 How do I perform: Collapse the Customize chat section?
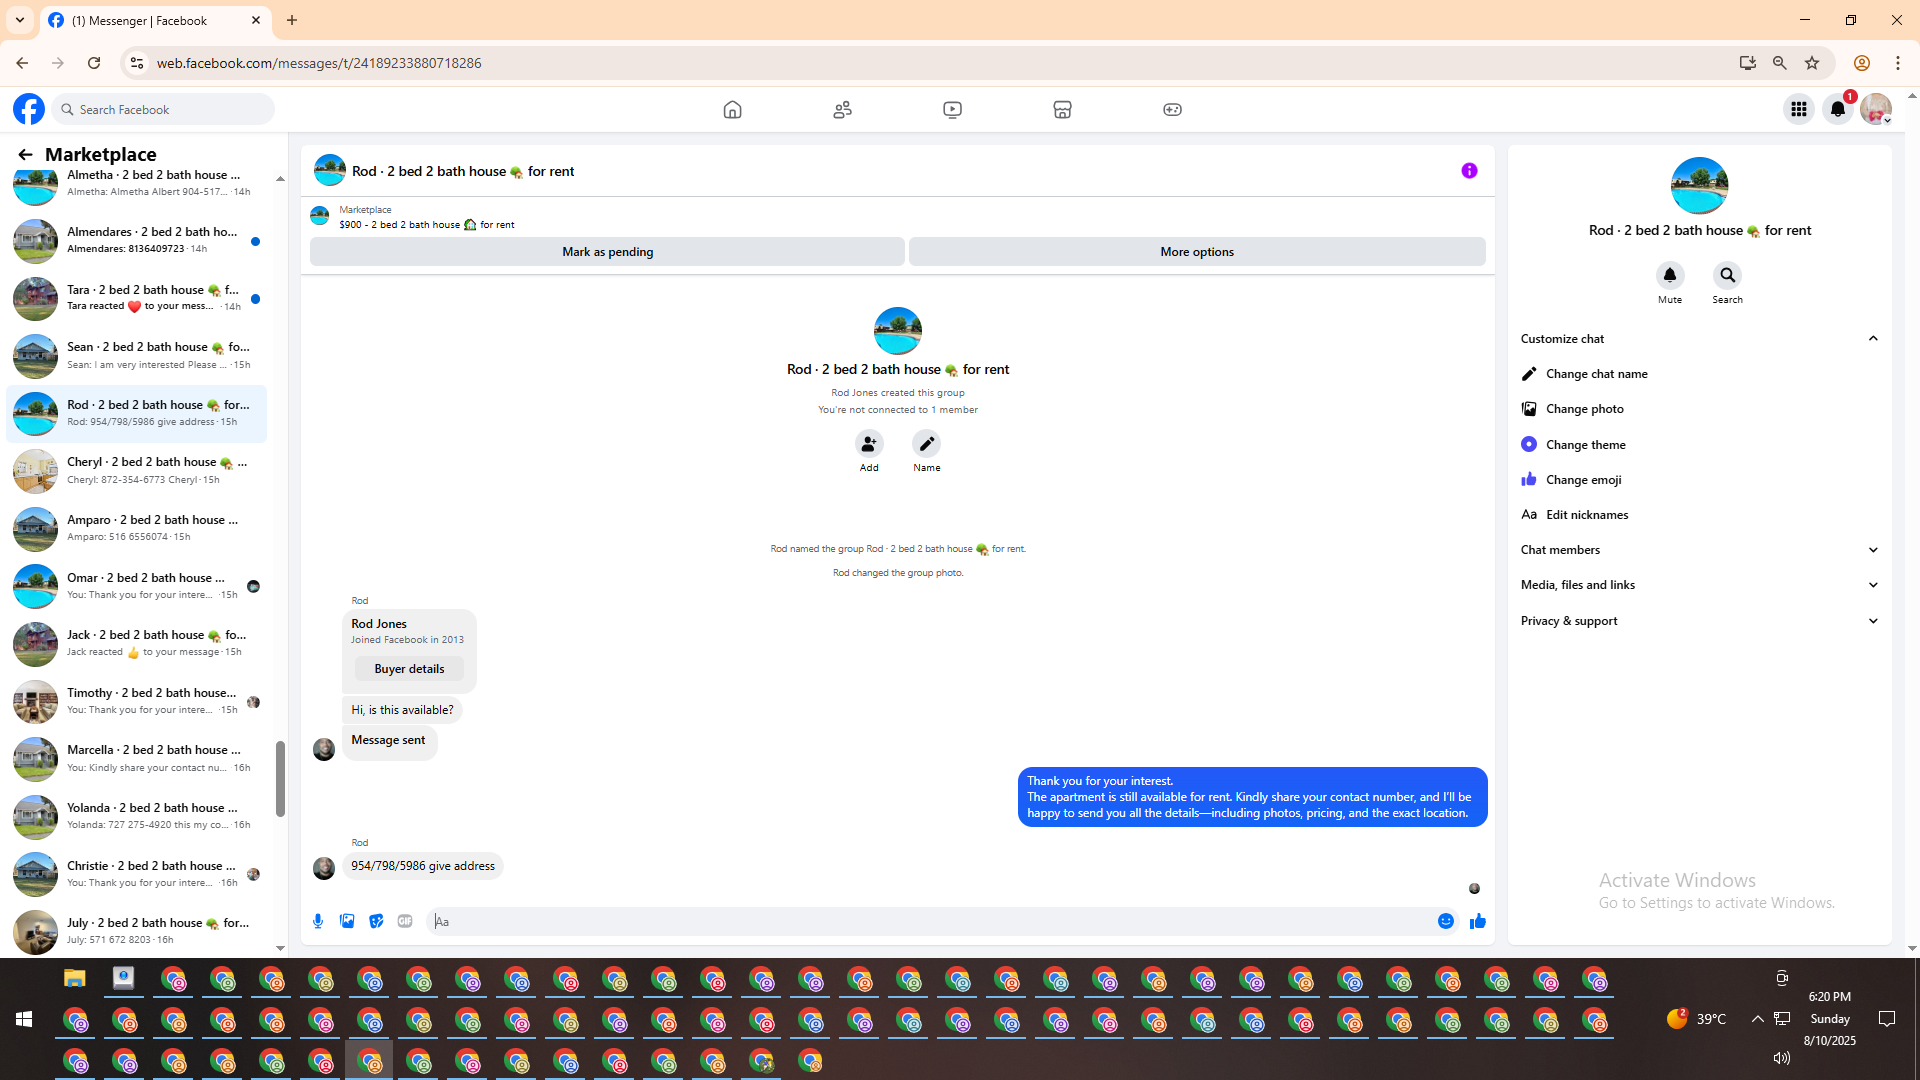(1872, 339)
